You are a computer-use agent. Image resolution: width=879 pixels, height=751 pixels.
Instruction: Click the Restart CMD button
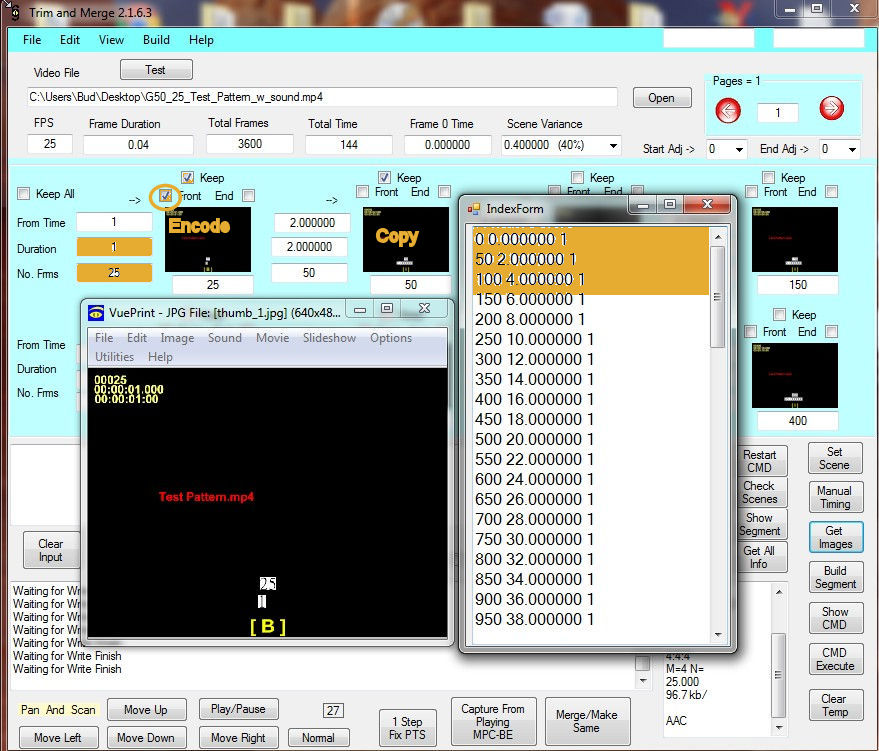pos(760,461)
